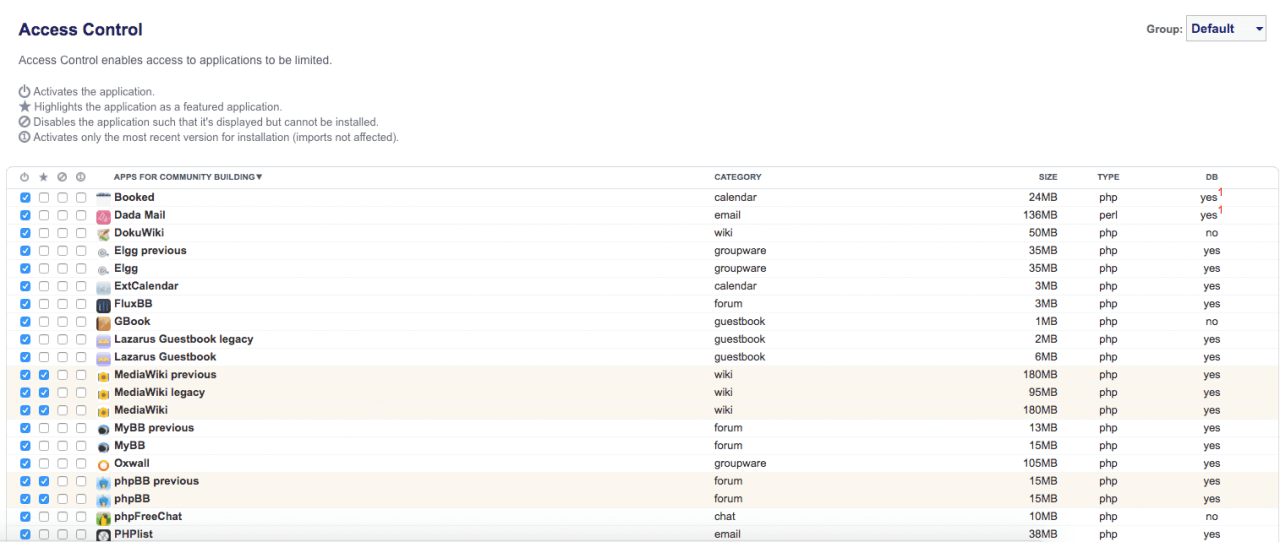Screen dimensions: 1280x542
Task: Click the Lazarus Guestbook app icon
Action: tap(103, 358)
